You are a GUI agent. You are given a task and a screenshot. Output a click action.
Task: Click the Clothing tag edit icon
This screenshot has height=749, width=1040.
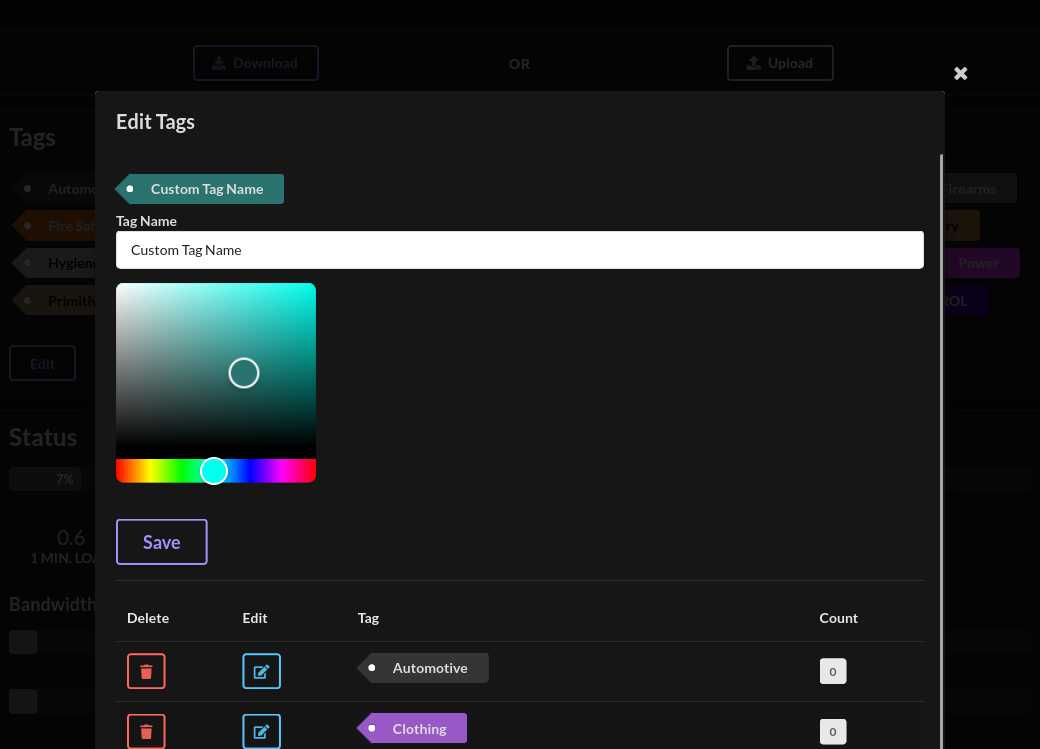261,731
